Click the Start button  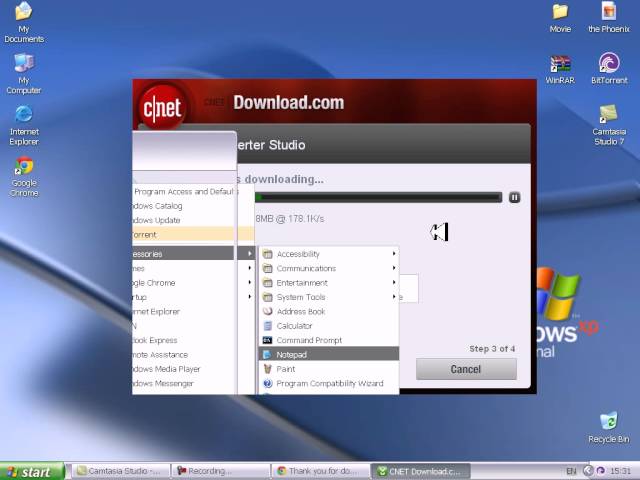click(x=32, y=471)
